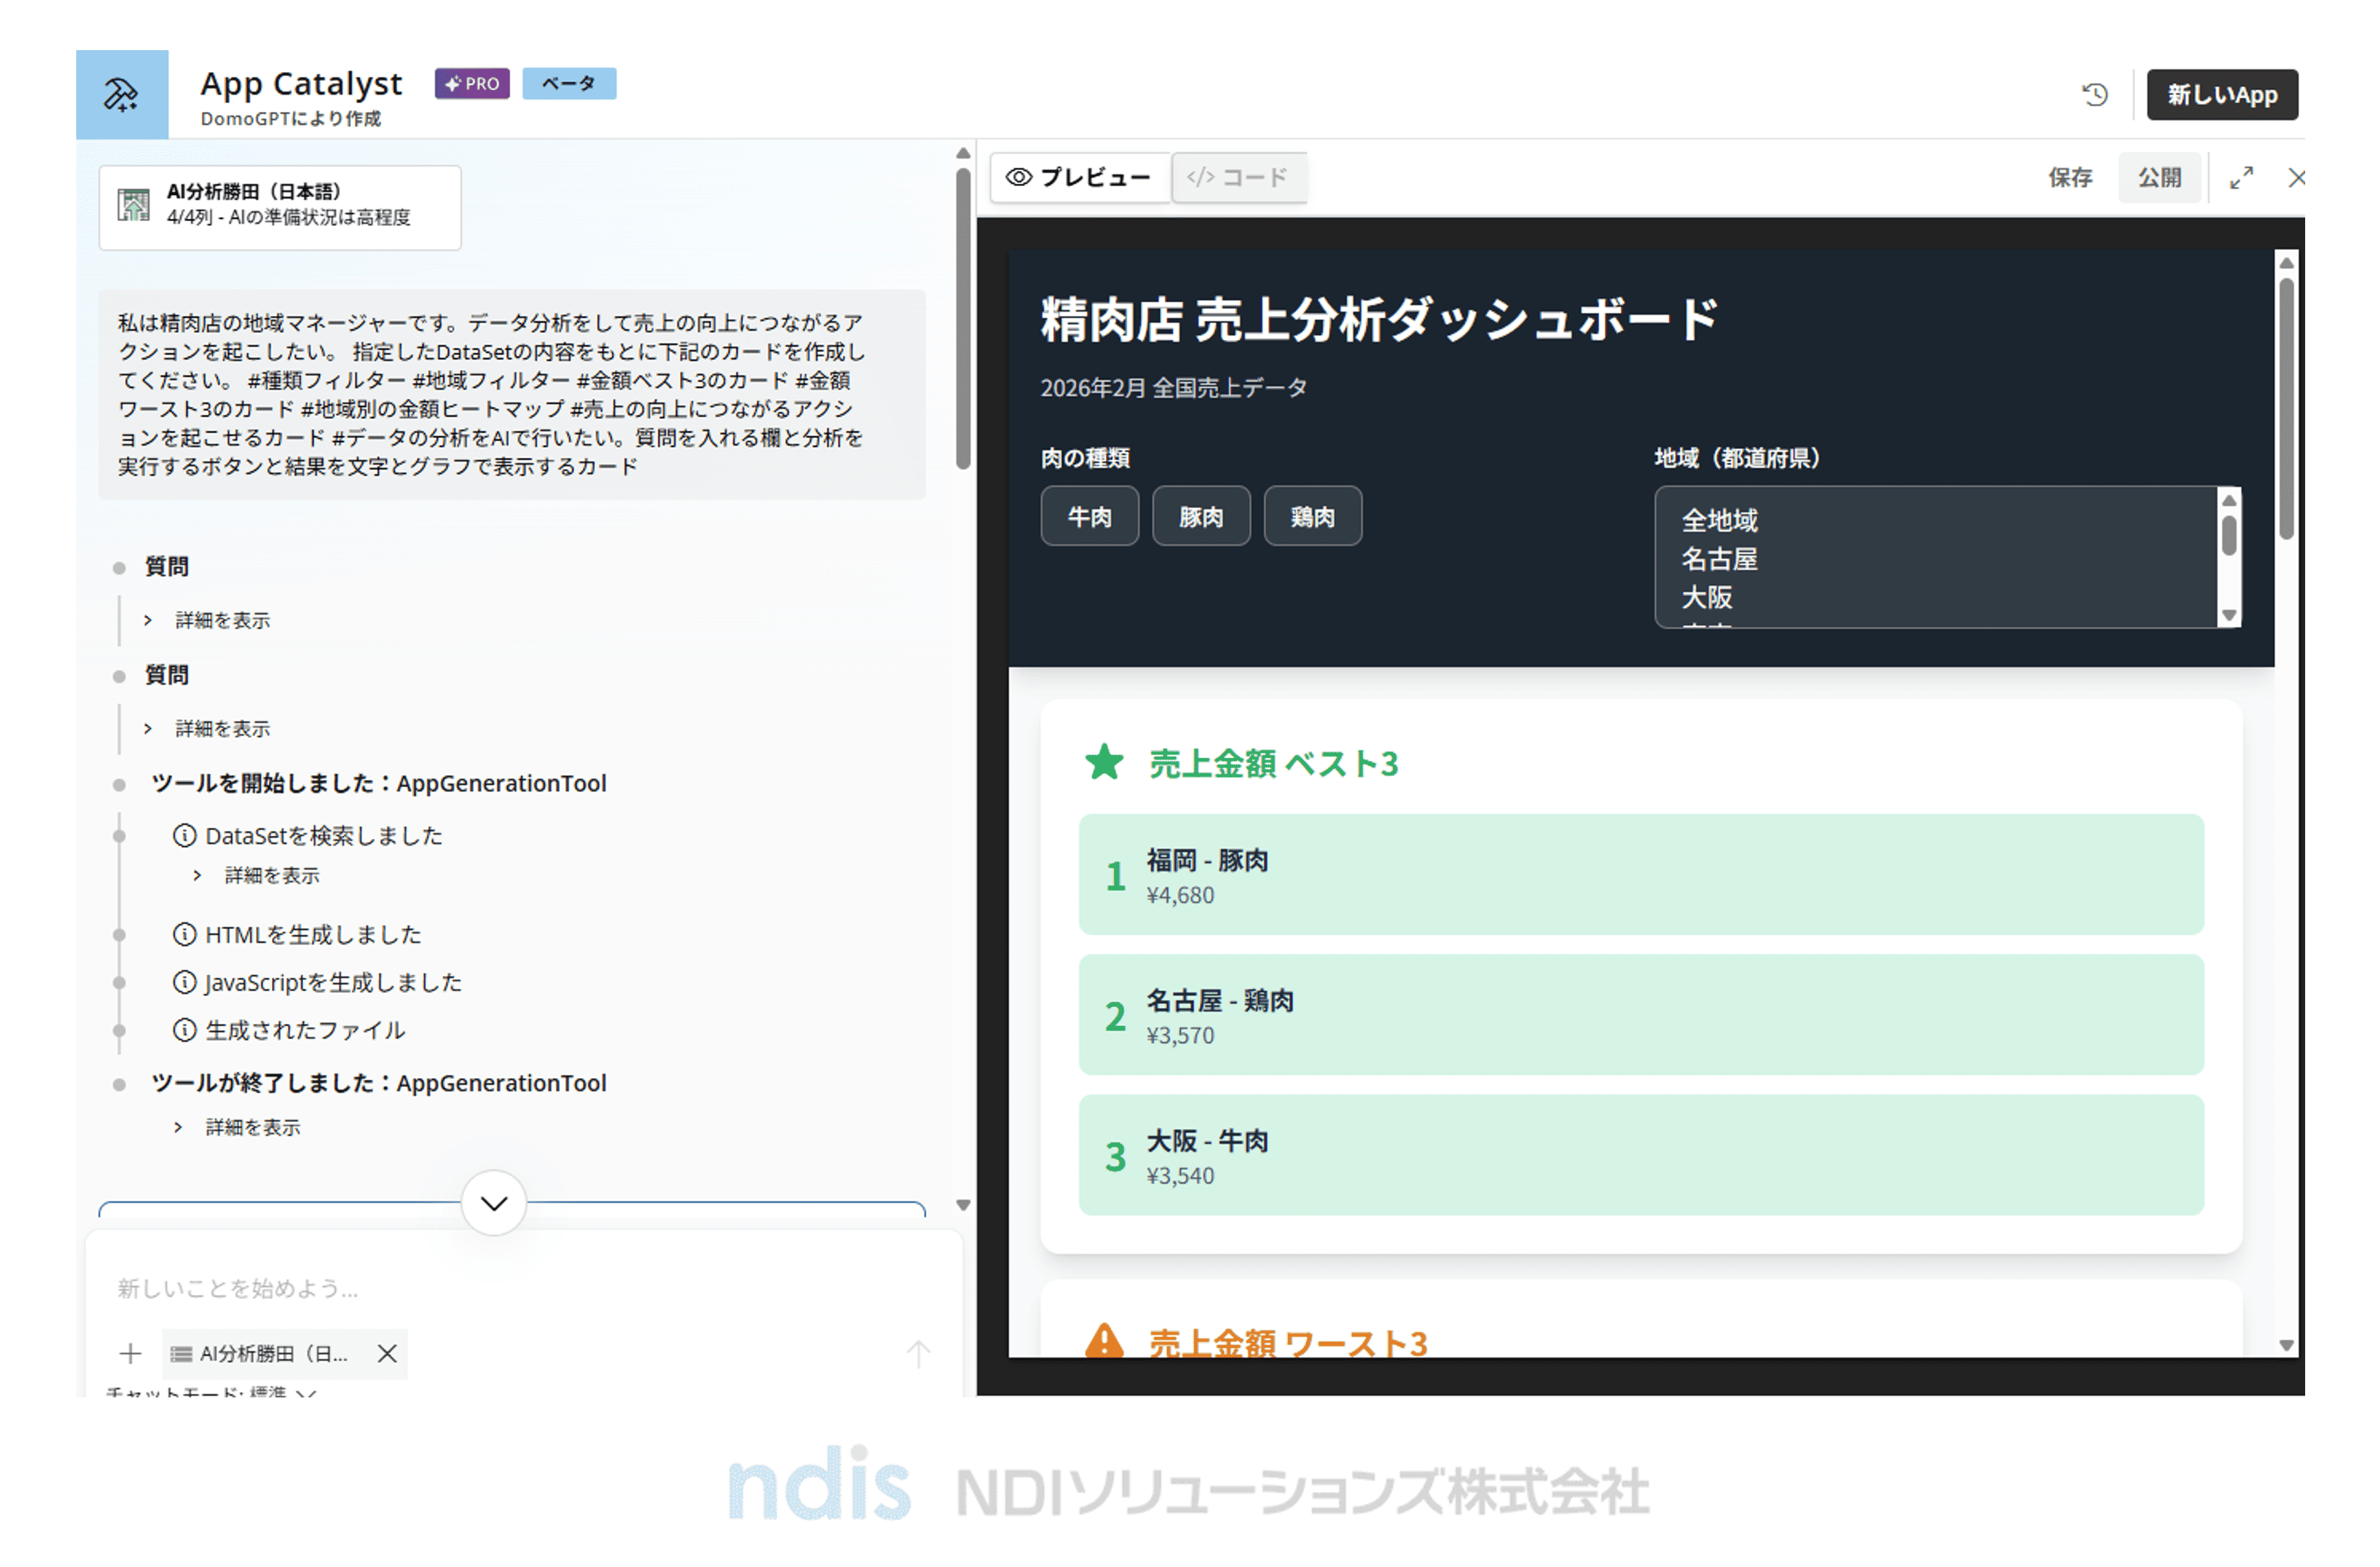Switch to the プレビュー tab
The image size is (2380, 1567).
point(1079,178)
